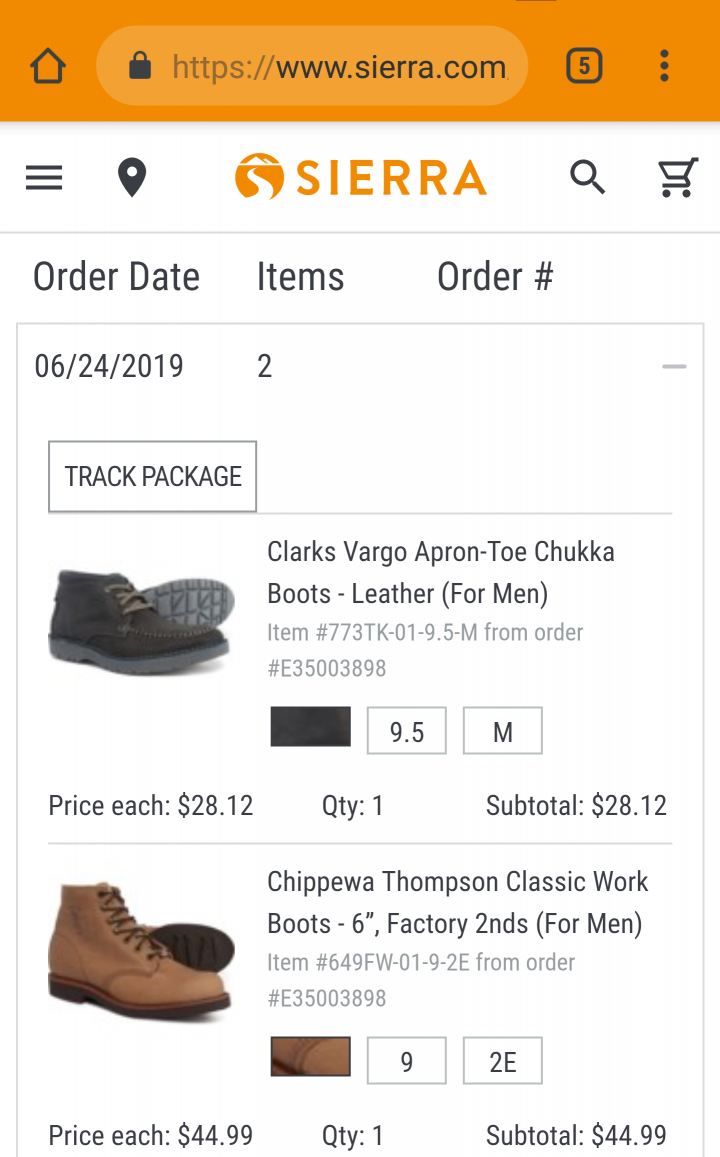Tap the padlock icon in address bar
The image size is (720, 1157).
click(140, 66)
